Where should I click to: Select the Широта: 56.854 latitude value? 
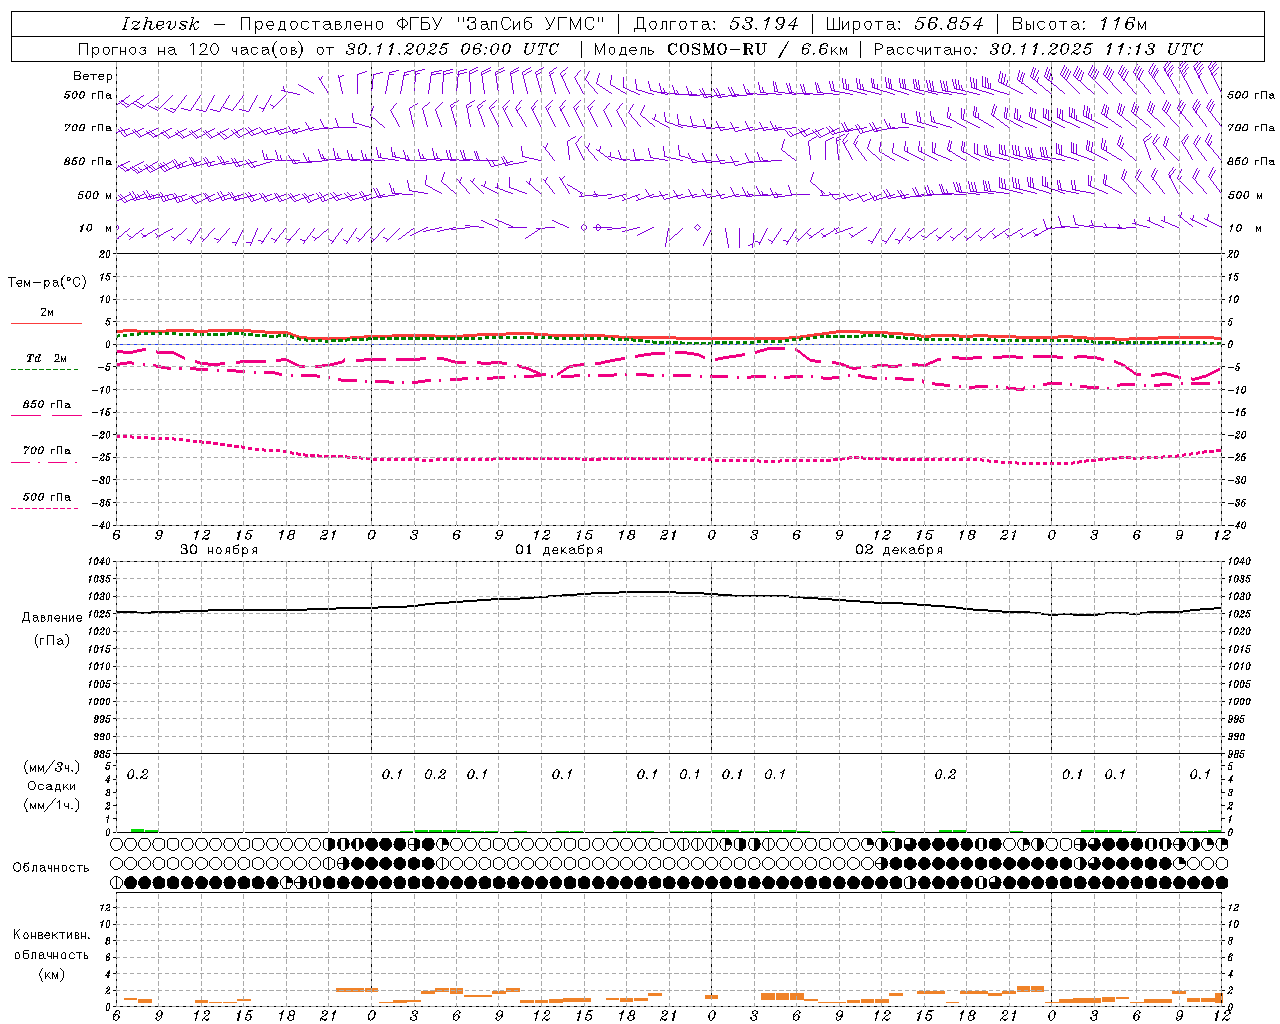click(x=904, y=24)
